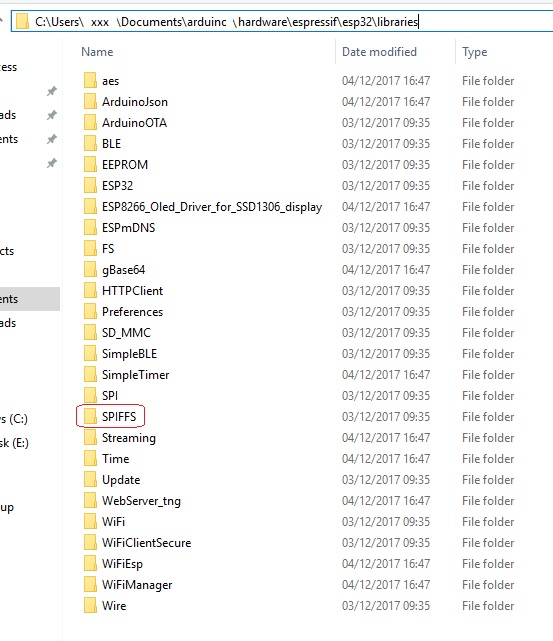
Task: Click the folder icon in the address bar
Action: [22, 21]
